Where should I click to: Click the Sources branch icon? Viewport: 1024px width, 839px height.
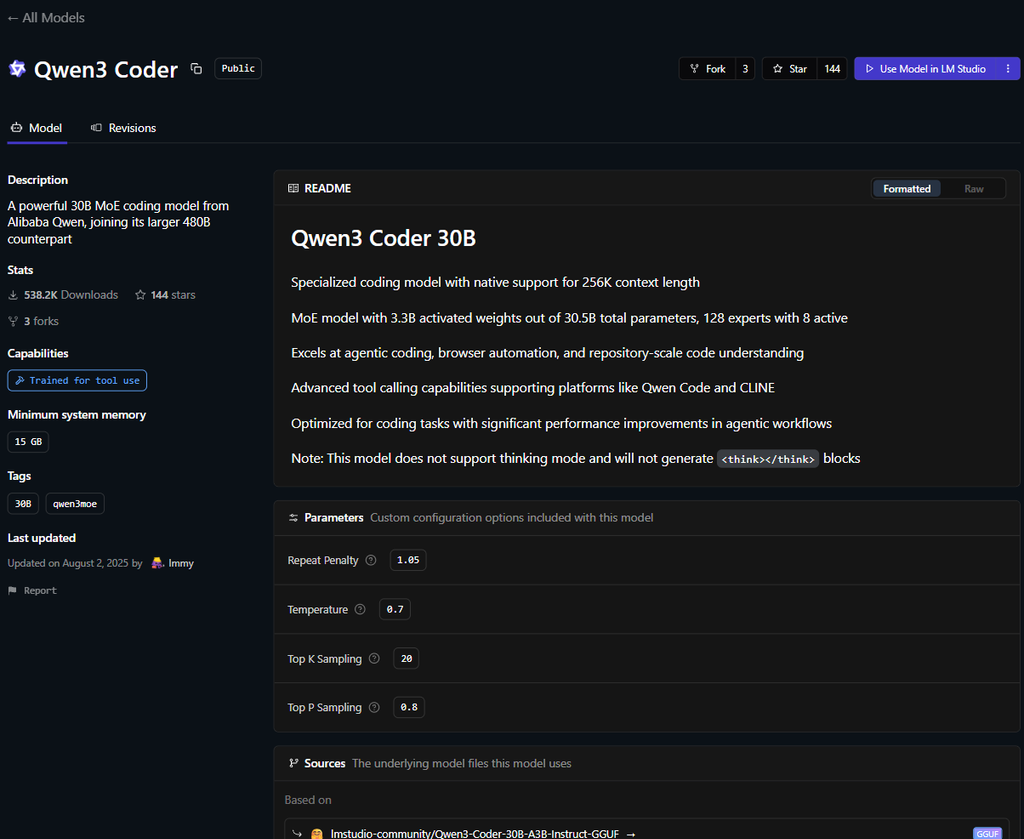[x=294, y=763]
